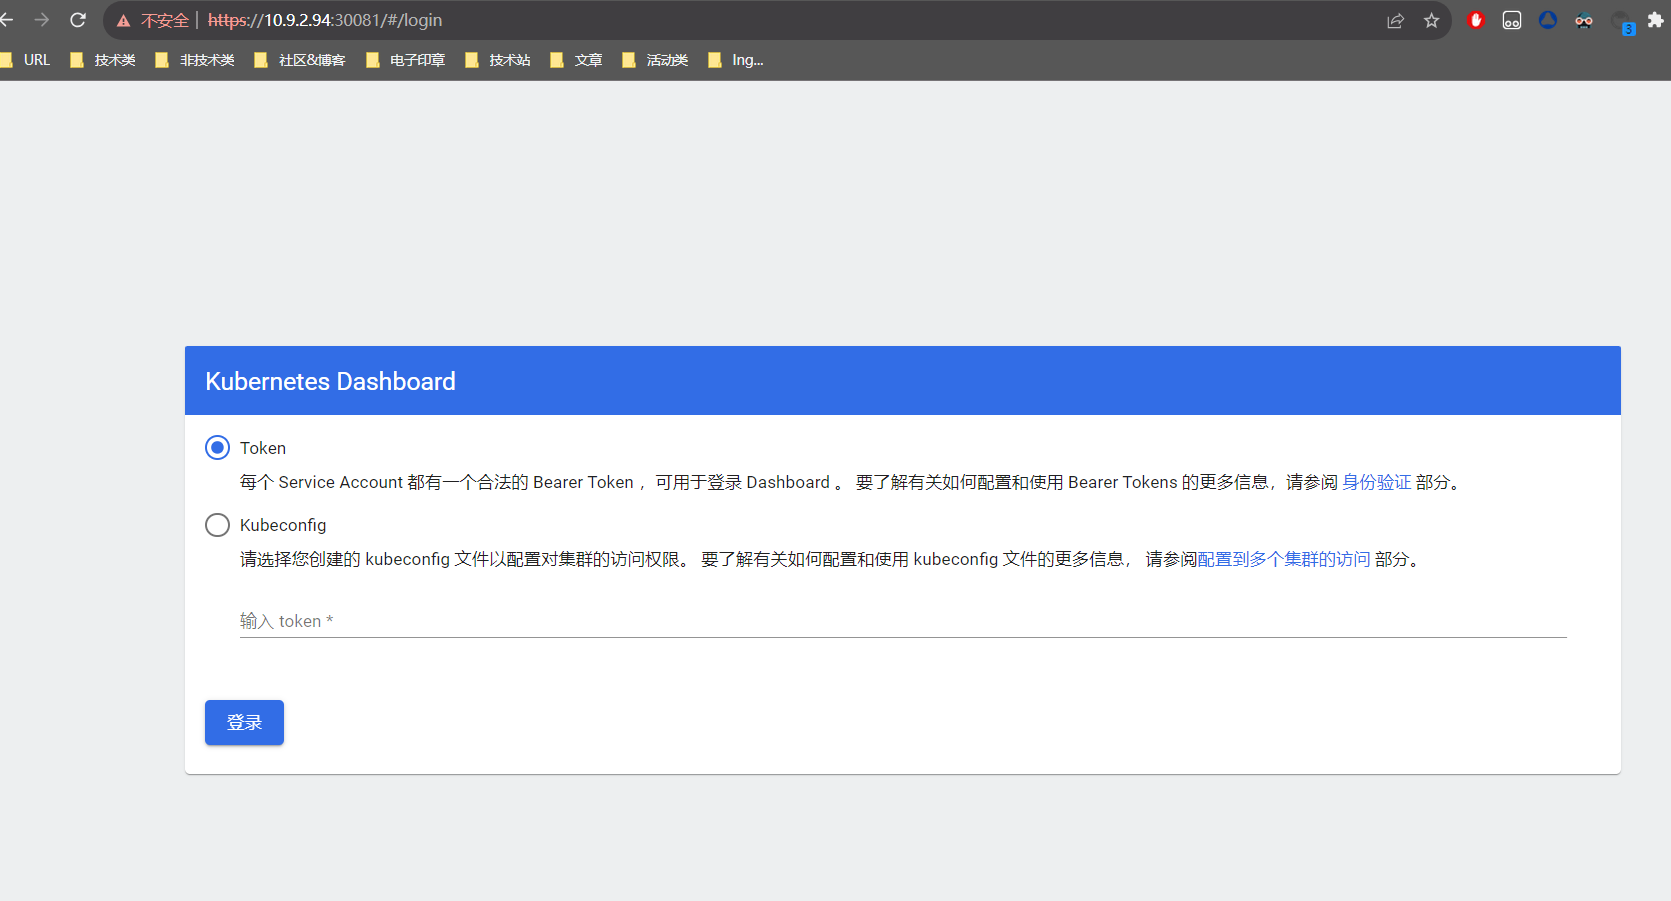Select the Kubeconfig radio button
1671x901 pixels.
[217, 525]
